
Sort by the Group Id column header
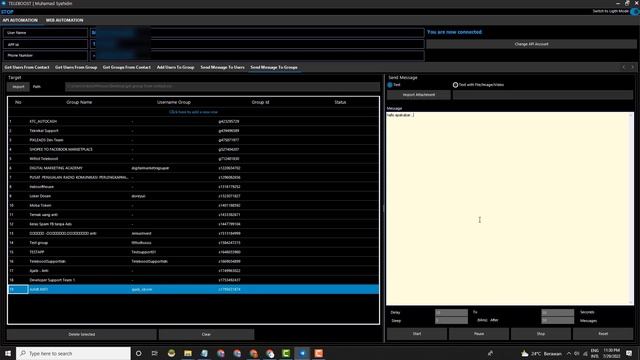pos(260,102)
